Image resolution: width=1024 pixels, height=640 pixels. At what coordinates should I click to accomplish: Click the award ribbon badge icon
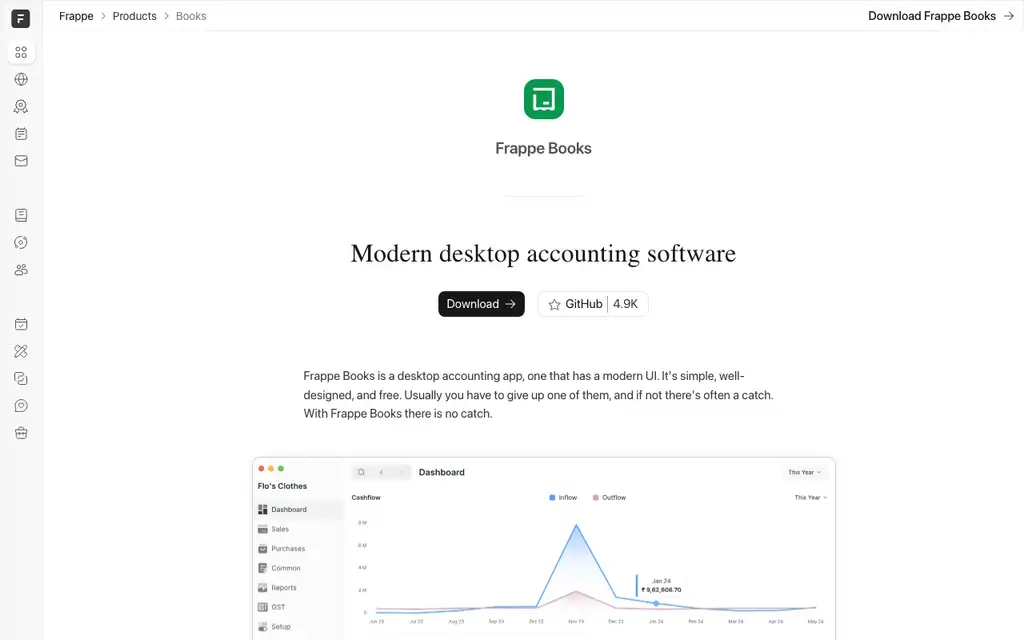(x=21, y=106)
